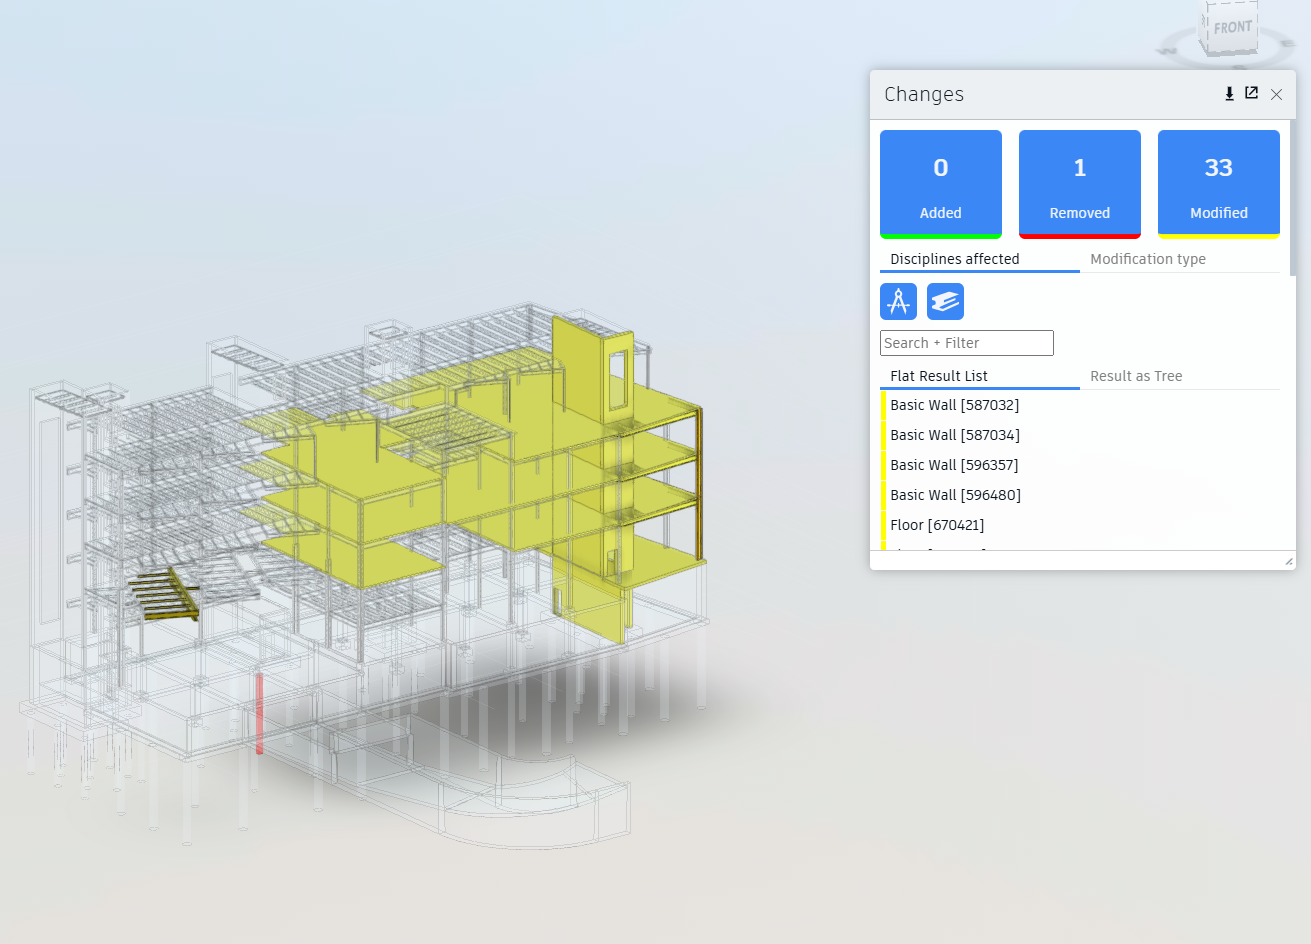Image resolution: width=1311 pixels, height=944 pixels.
Task: Select the Disciplines affected tab
Action: [954, 259]
